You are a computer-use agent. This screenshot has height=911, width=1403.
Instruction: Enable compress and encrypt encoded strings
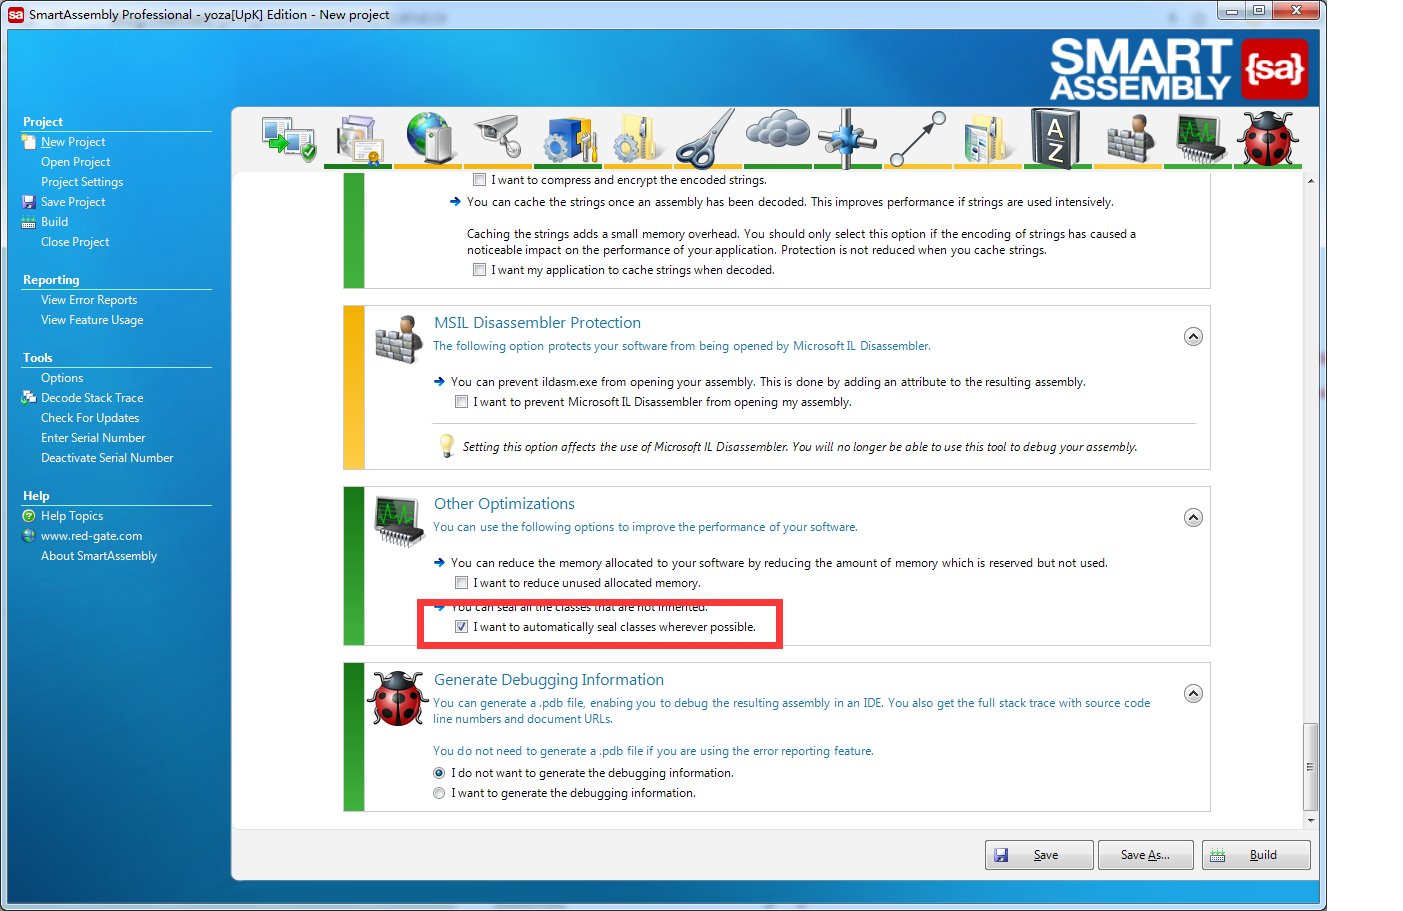479,180
